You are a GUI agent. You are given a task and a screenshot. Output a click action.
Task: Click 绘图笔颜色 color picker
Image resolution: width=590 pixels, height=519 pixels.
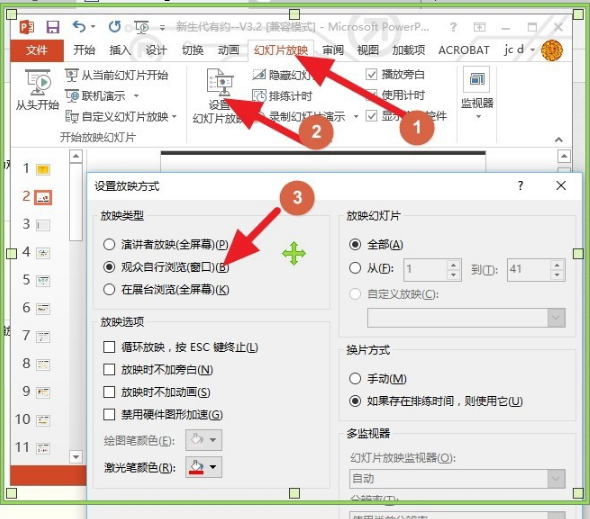(x=204, y=440)
